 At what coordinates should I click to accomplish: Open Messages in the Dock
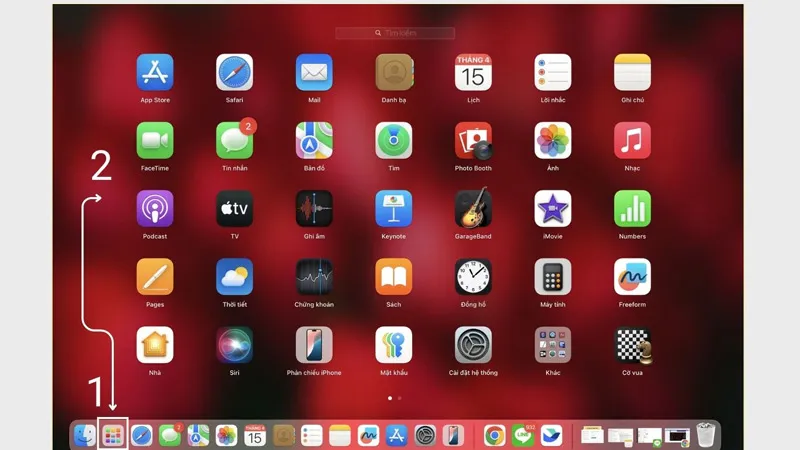click(170, 436)
